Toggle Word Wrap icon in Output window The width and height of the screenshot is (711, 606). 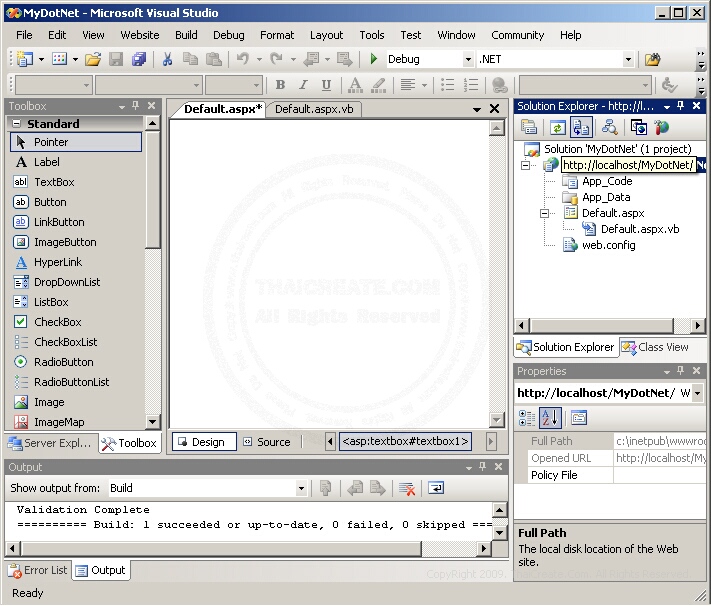(436, 489)
